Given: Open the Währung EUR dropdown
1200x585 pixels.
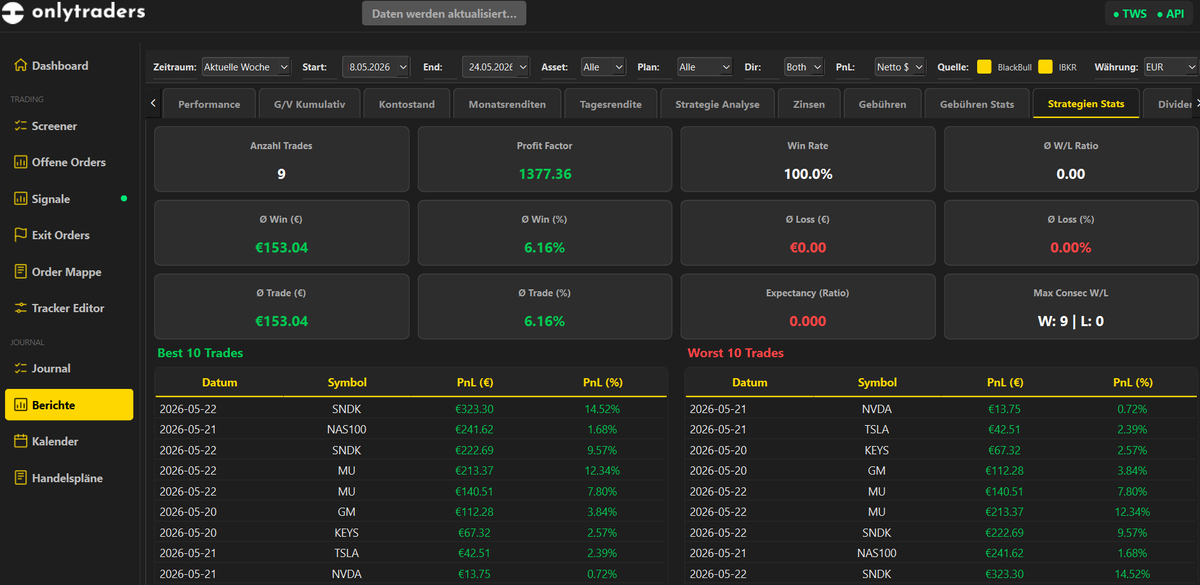Looking at the screenshot, I should (x=1171, y=67).
